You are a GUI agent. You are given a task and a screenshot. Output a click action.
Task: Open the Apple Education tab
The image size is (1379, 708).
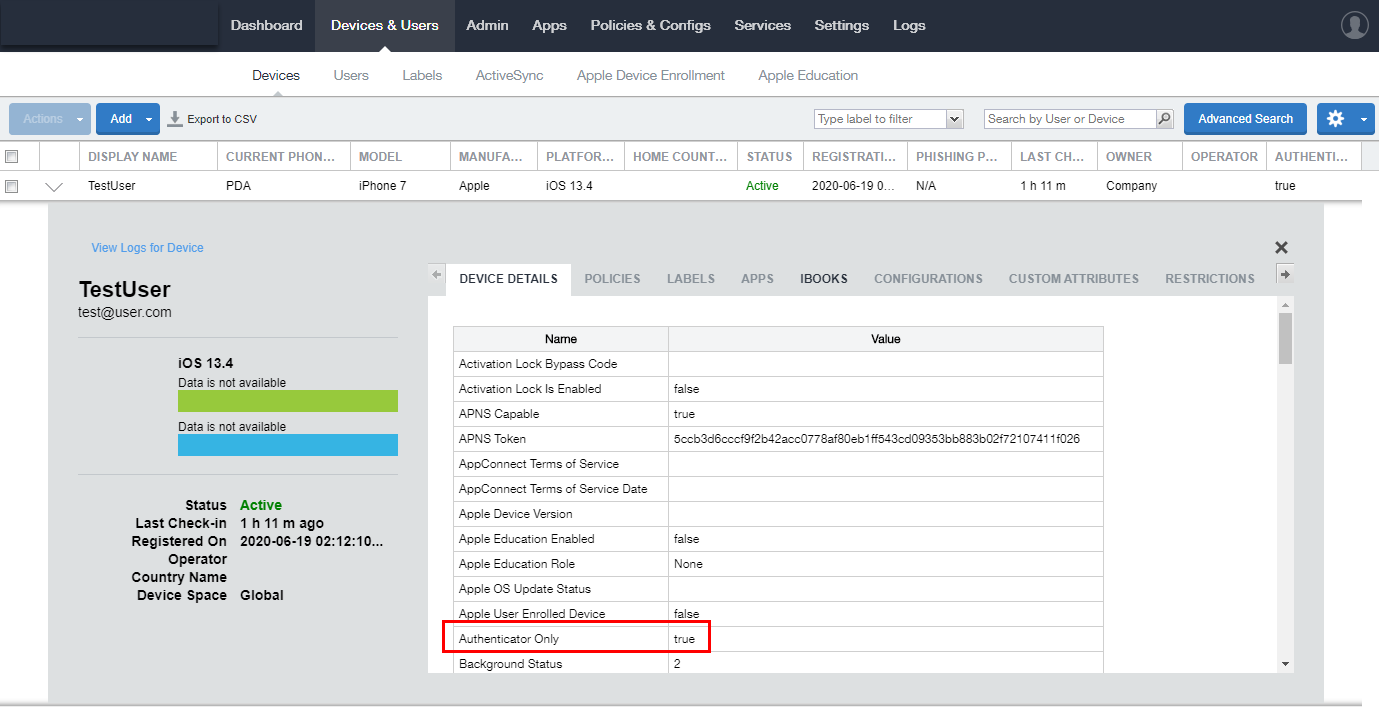(808, 75)
